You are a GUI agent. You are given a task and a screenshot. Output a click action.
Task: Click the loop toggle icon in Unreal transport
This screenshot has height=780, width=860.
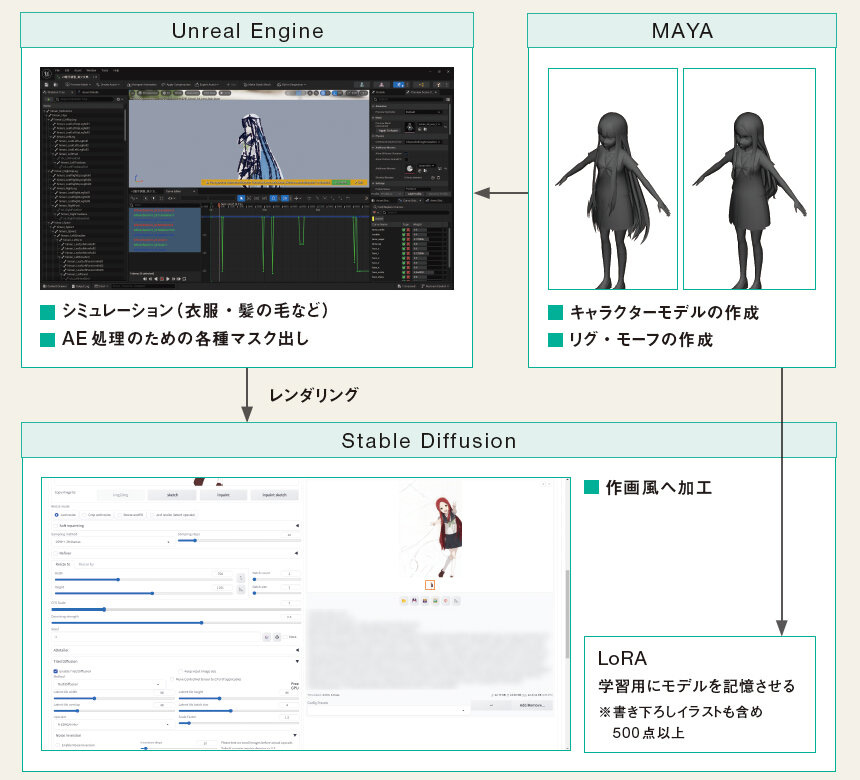point(184,279)
